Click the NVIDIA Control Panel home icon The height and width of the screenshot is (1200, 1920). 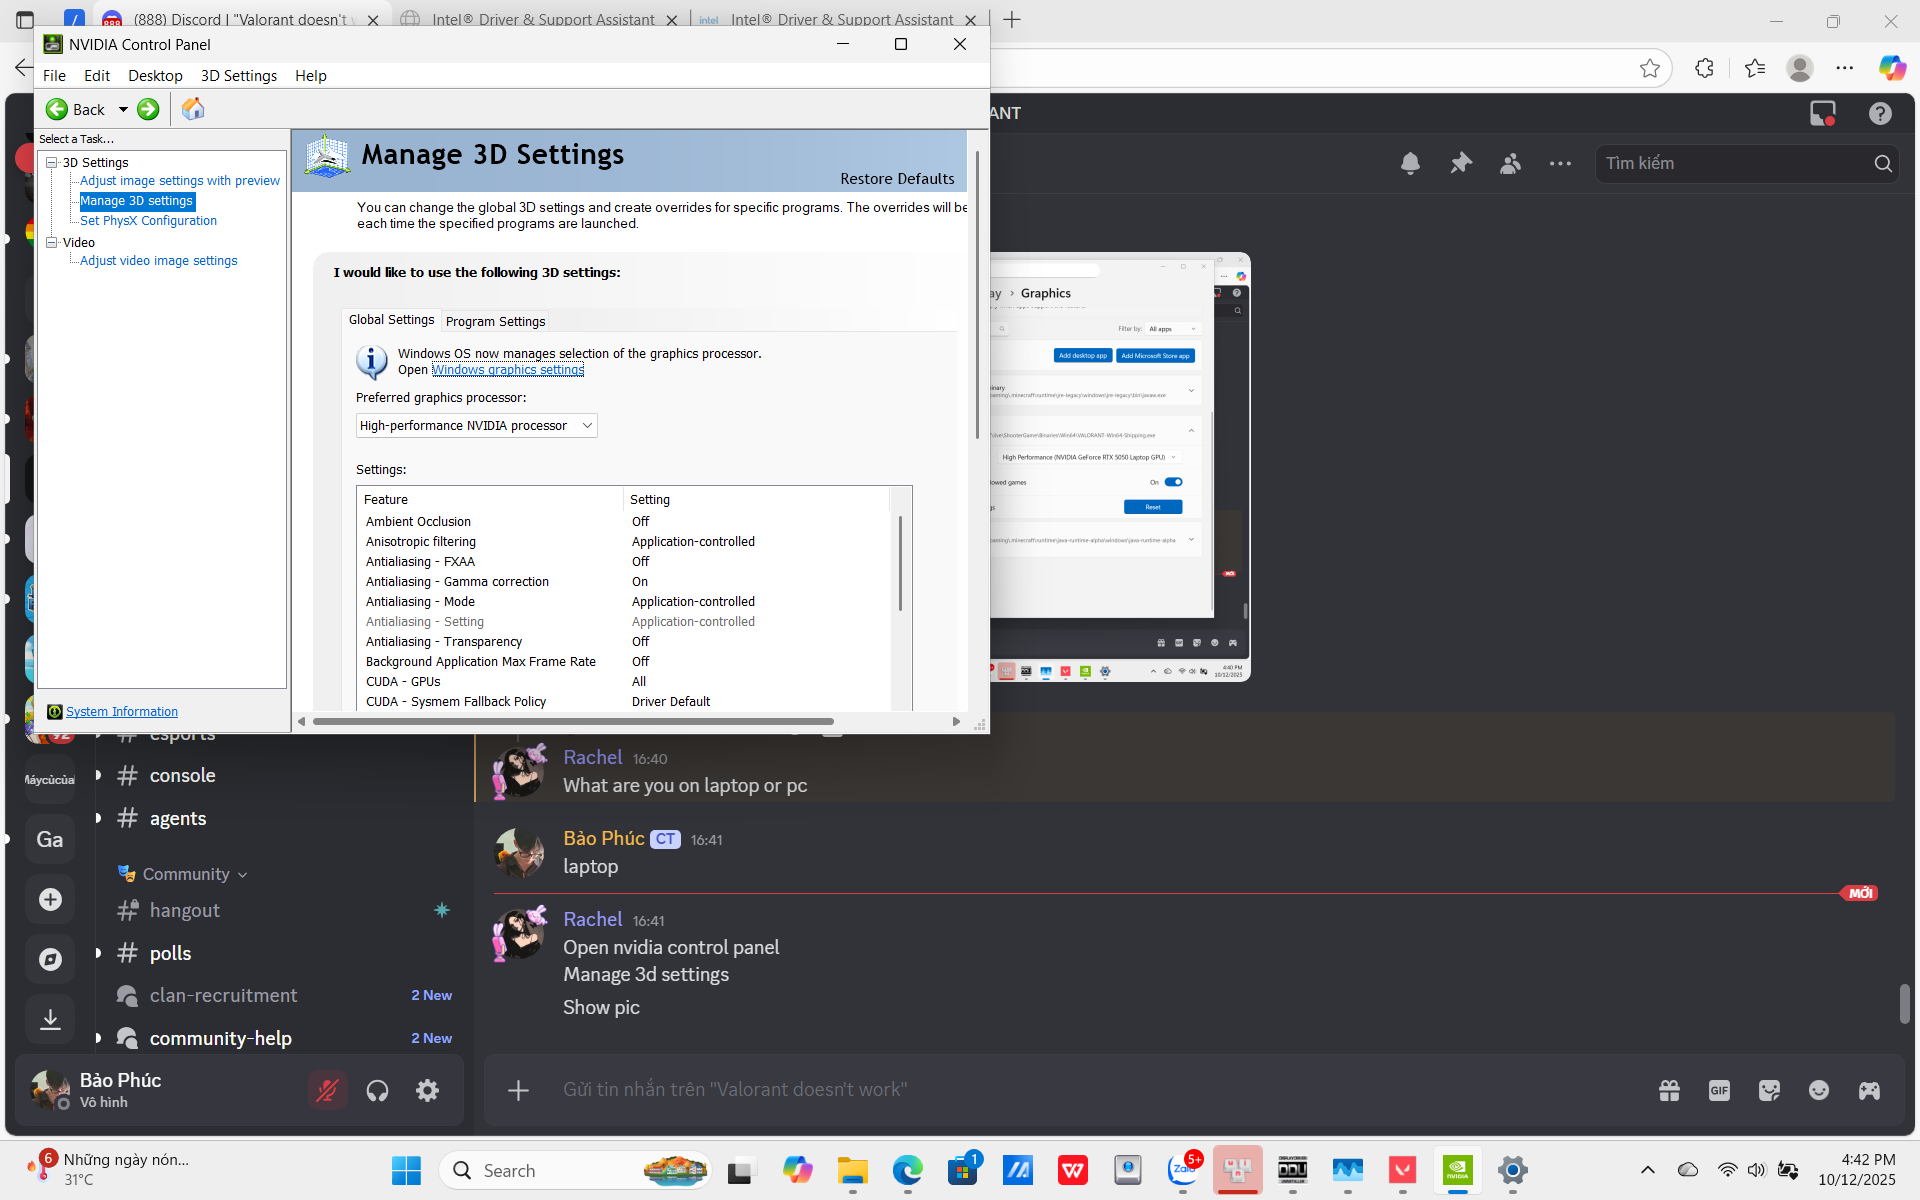pos(193,109)
